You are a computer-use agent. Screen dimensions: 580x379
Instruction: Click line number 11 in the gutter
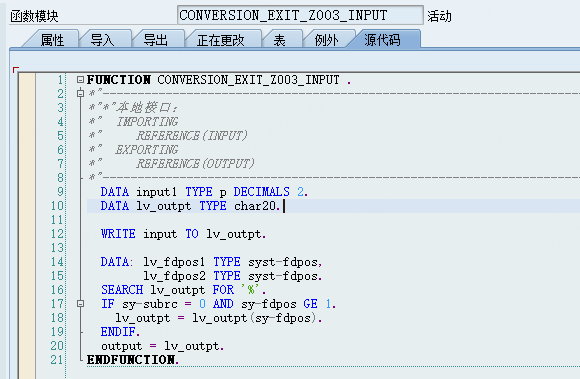click(x=57, y=220)
